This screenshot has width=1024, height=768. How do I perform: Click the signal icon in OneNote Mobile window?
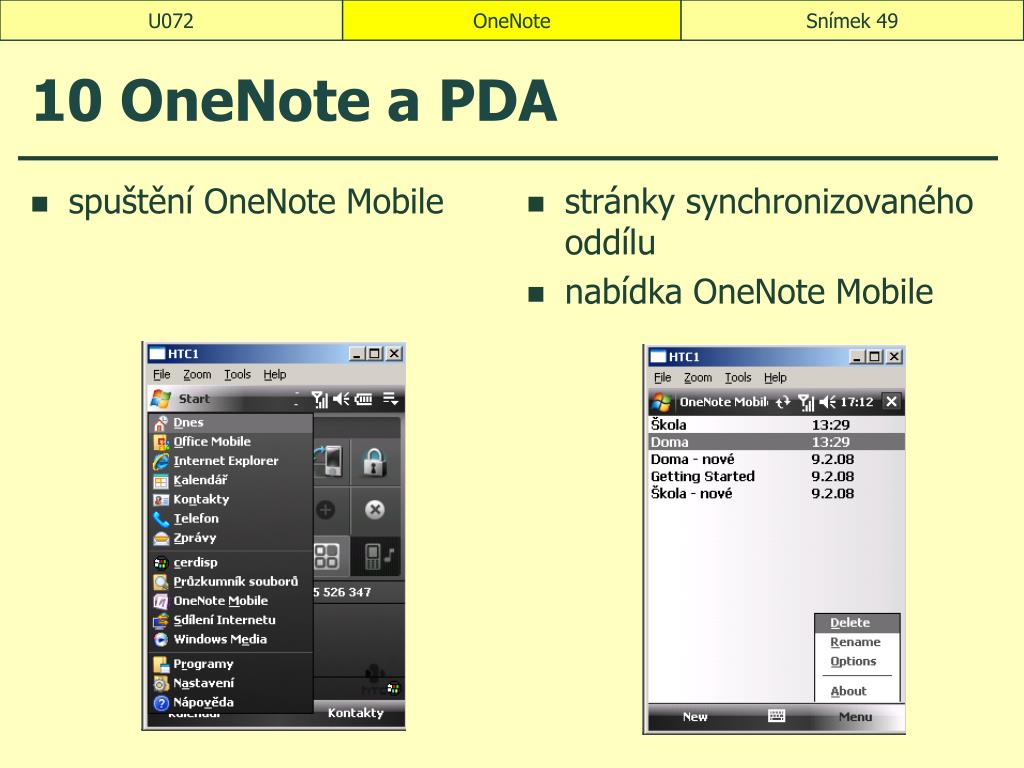click(807, 403)
